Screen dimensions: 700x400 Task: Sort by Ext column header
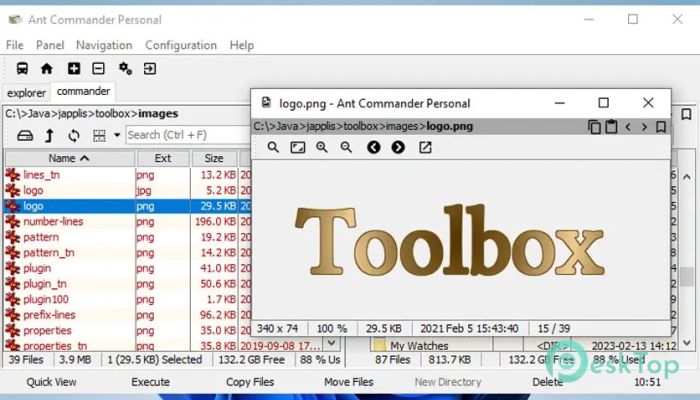[x=163, y=158]
